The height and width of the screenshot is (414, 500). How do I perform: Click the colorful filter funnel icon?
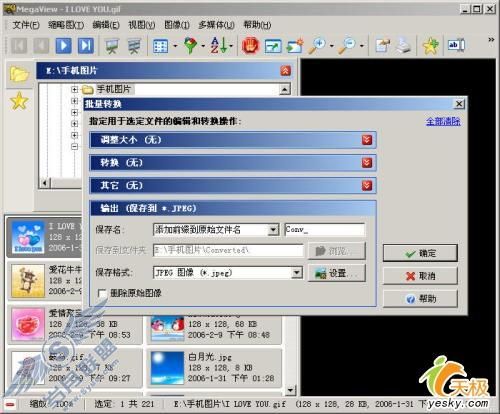[x=191, y=46]
